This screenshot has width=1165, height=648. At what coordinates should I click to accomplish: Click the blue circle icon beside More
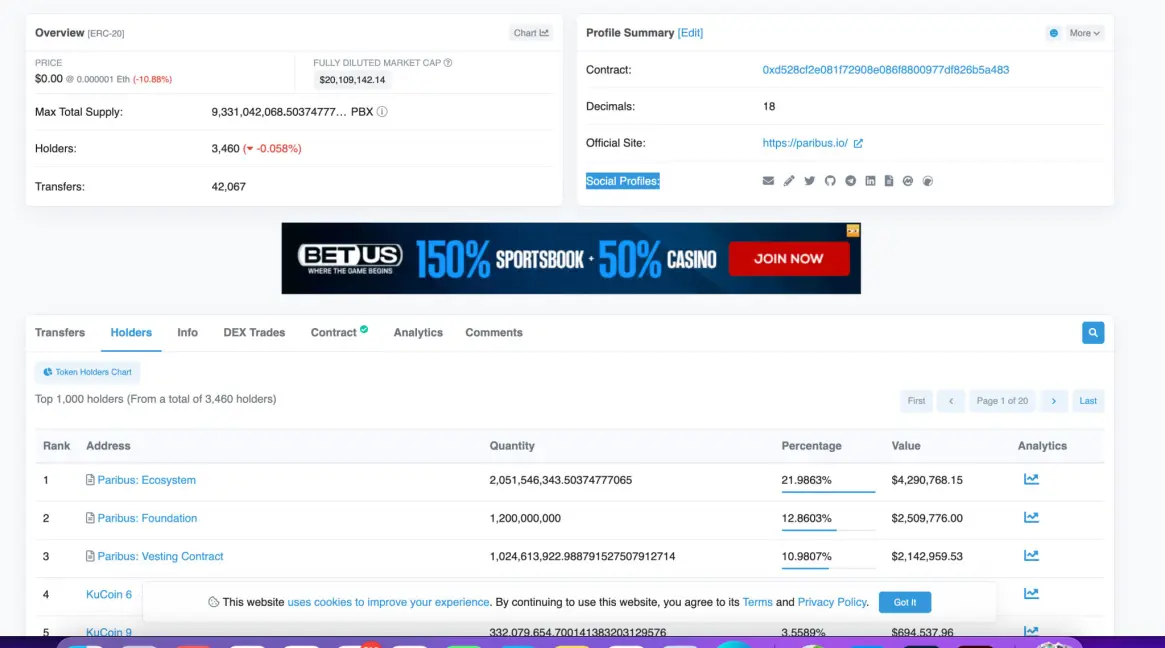[x=1054, y=33]
